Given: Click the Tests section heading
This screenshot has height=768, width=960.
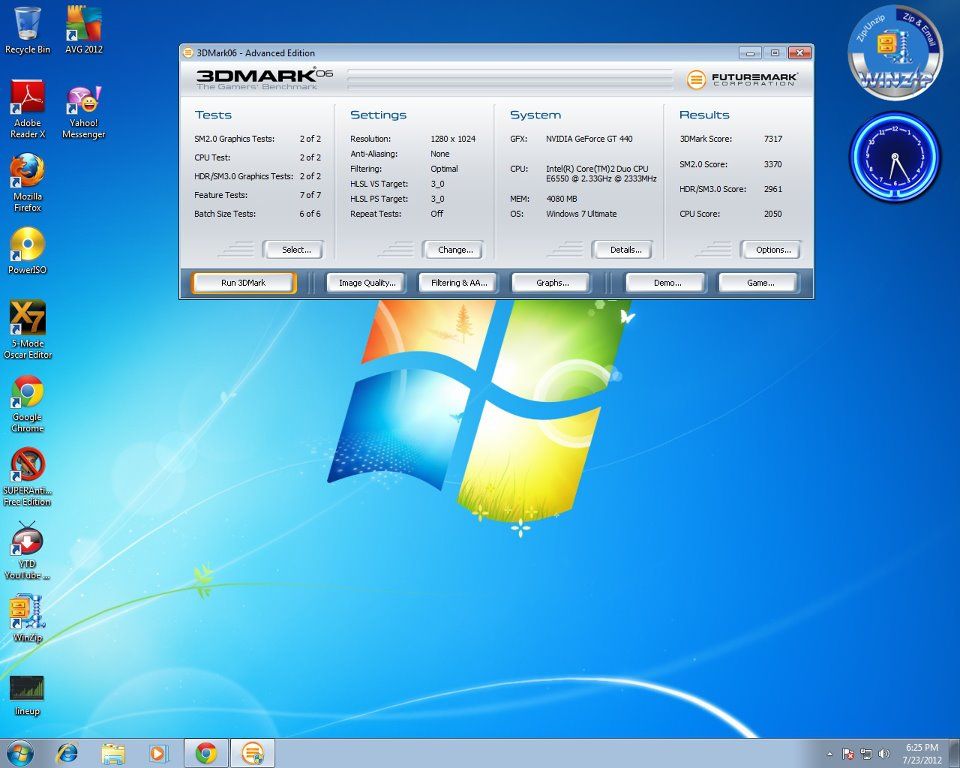Looking at the screenshot, I should coord(213,115).
